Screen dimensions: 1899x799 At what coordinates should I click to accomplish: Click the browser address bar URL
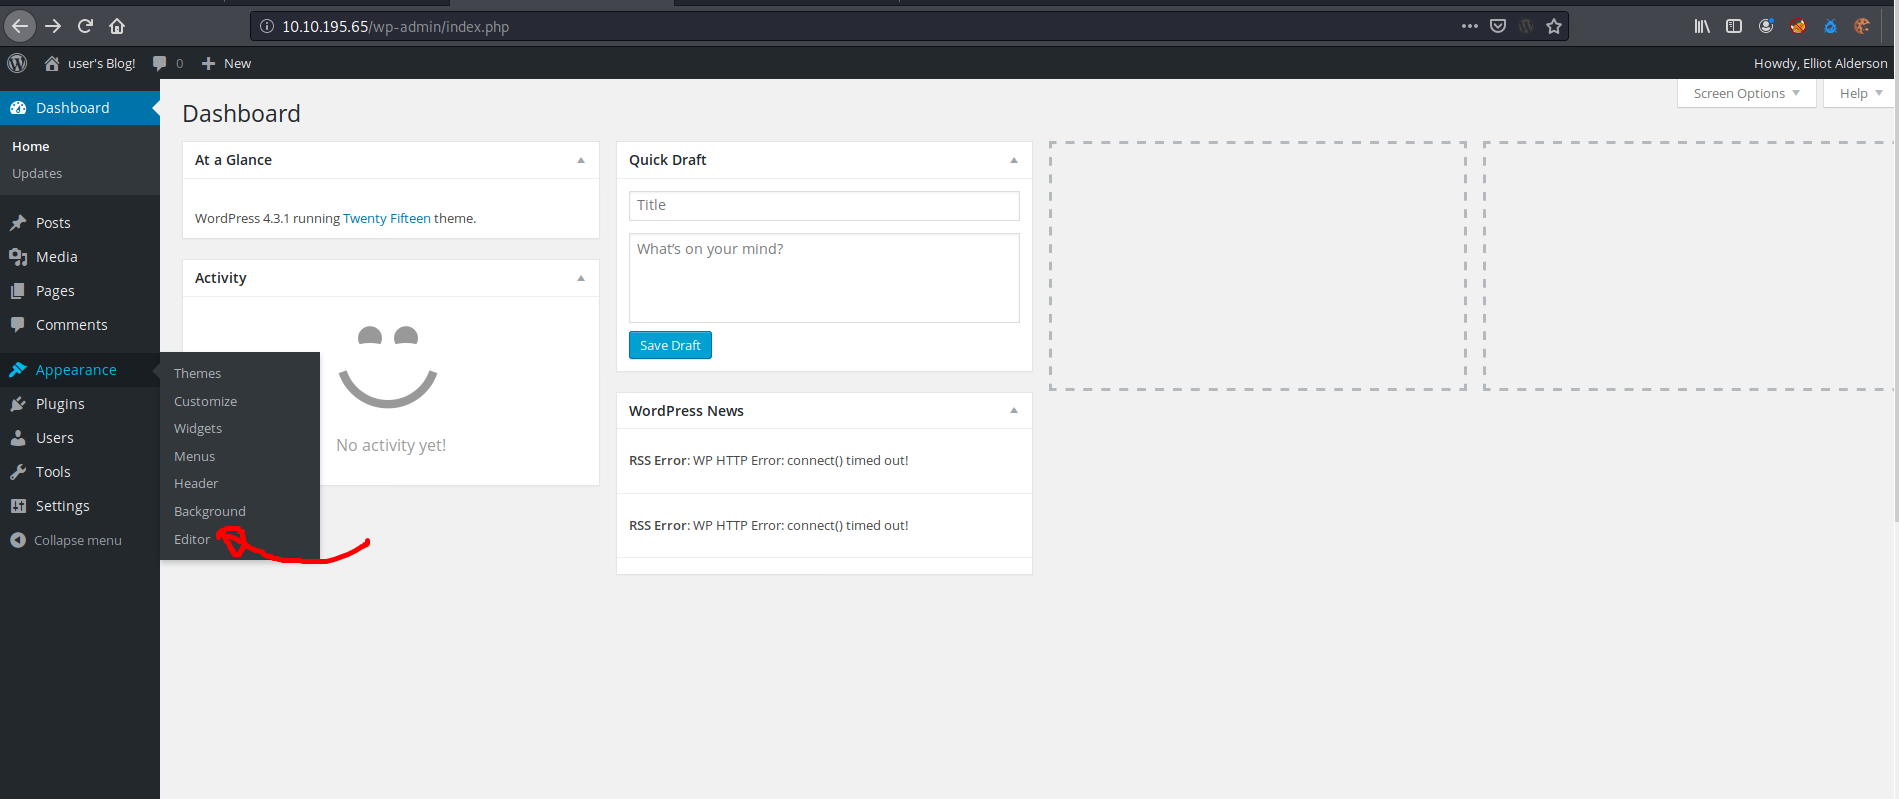pos(395,26)
